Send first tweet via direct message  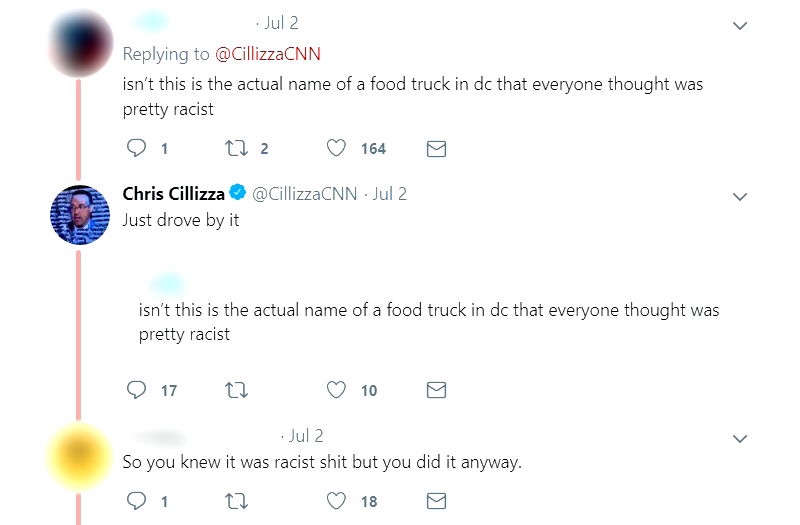(436, 149)
